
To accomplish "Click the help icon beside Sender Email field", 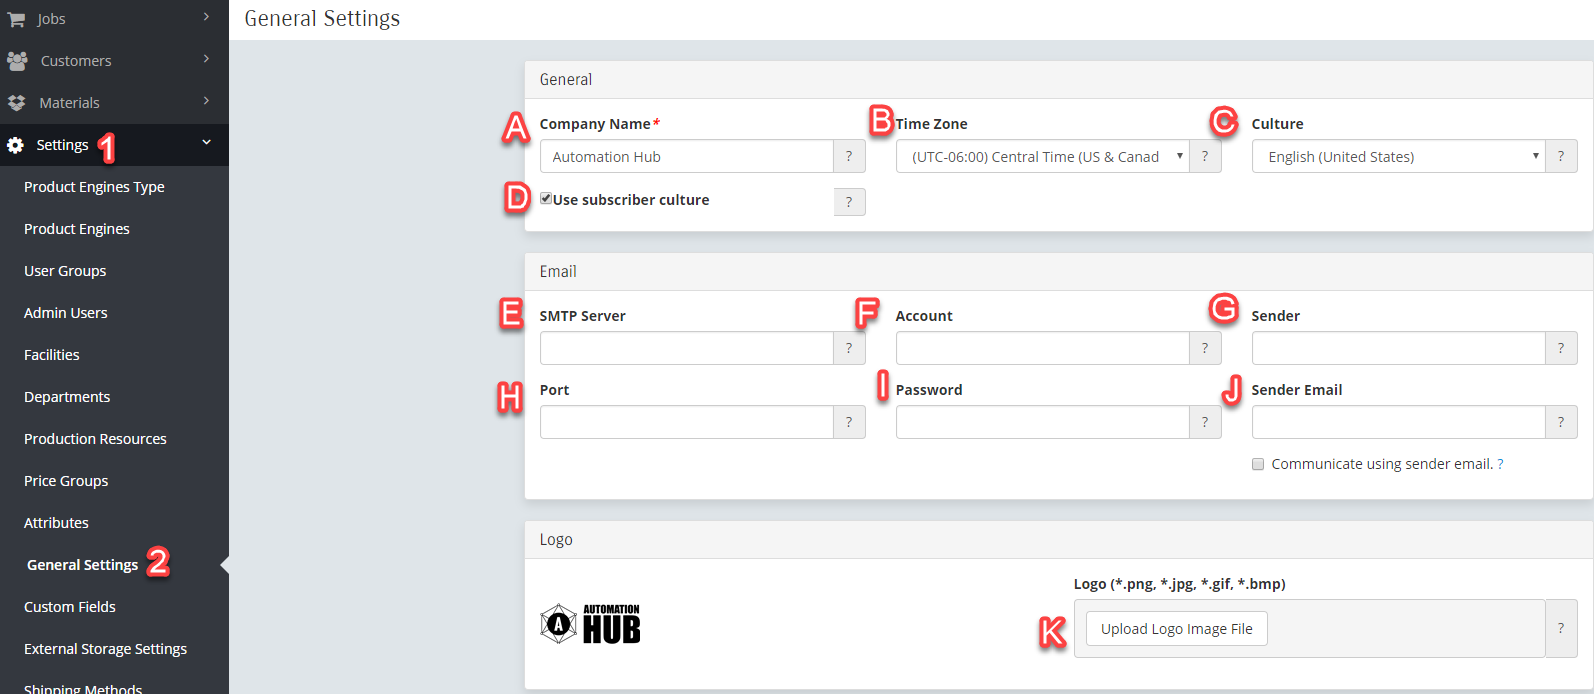I will pyautogui.click(x=1561, y=422).
